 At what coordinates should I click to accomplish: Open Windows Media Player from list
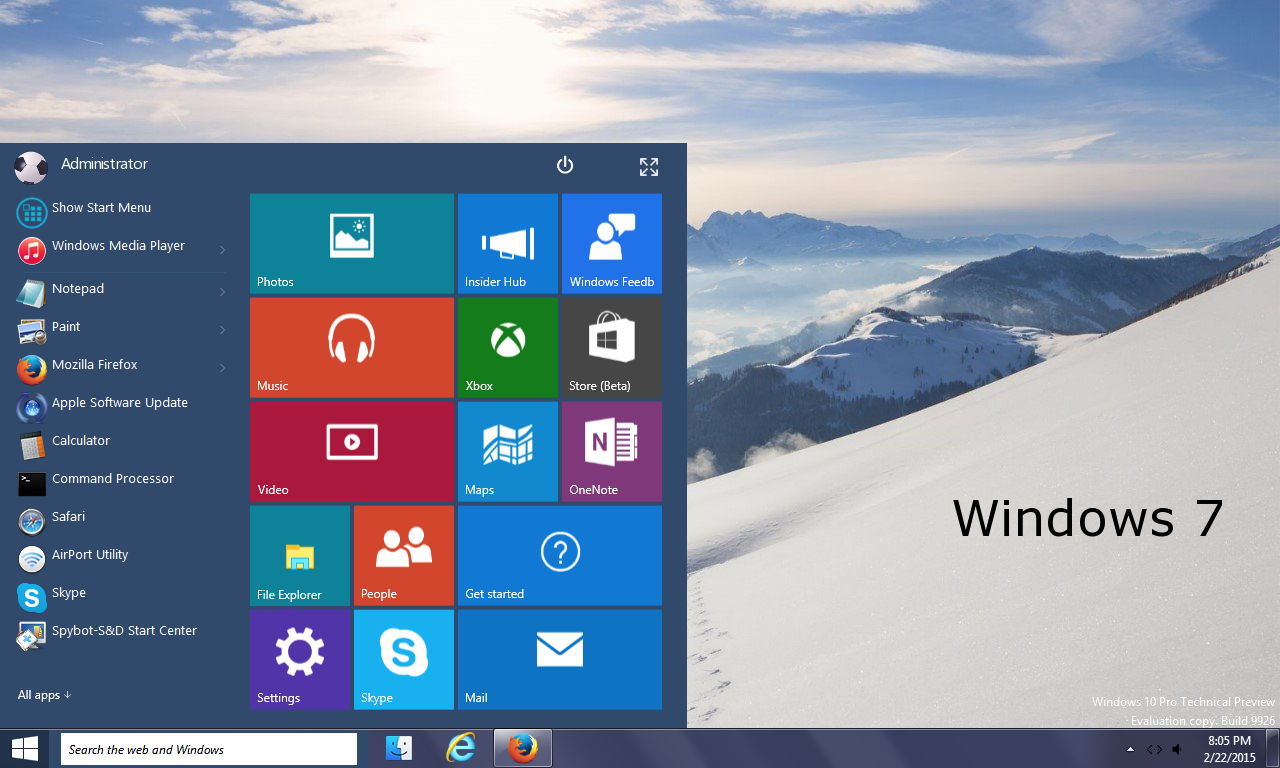(120, 249)
